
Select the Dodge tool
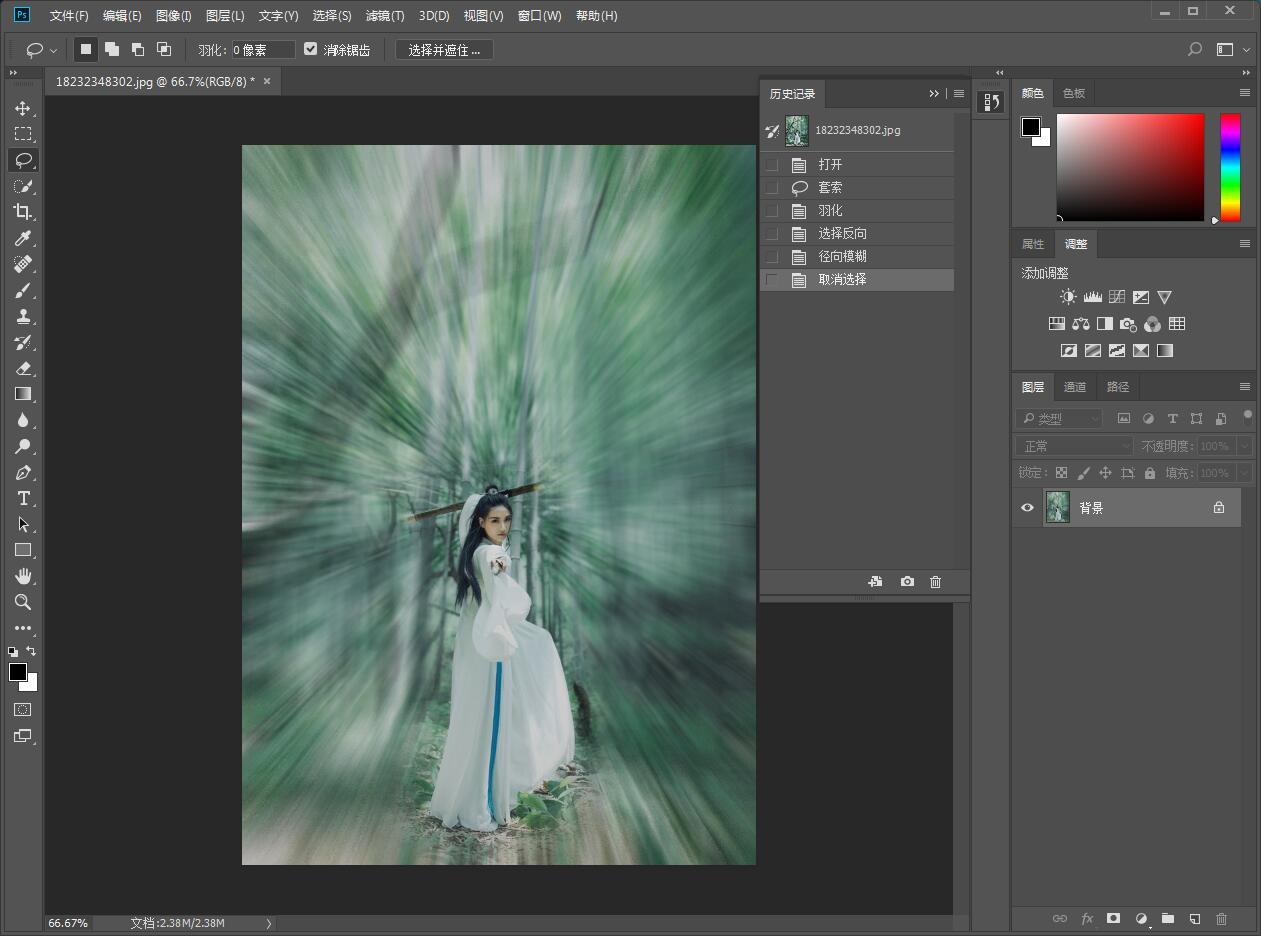point(23,446)
